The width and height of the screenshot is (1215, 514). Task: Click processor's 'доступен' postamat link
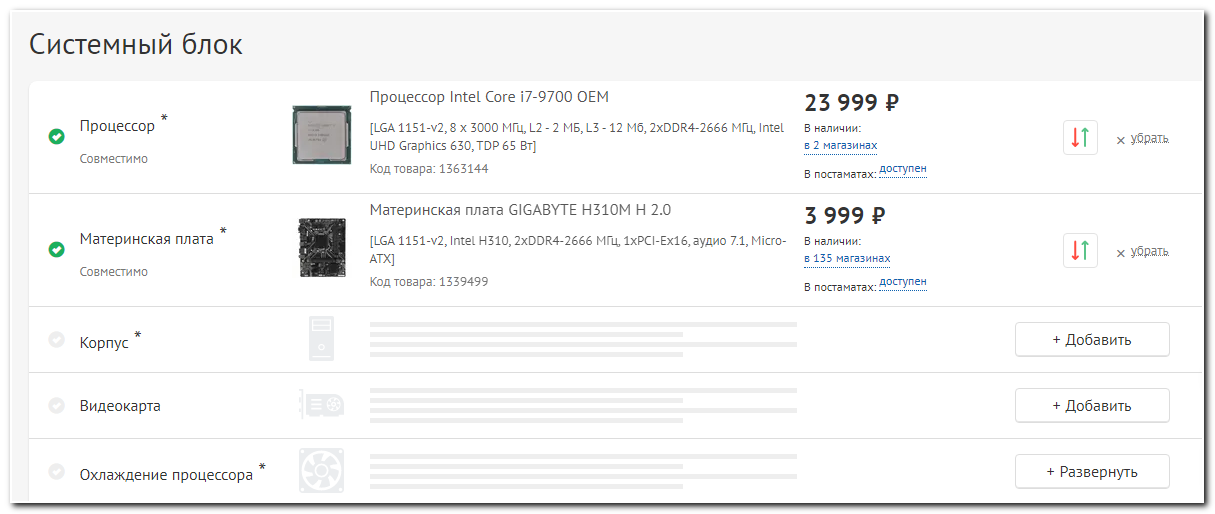[x=903, y=170]
